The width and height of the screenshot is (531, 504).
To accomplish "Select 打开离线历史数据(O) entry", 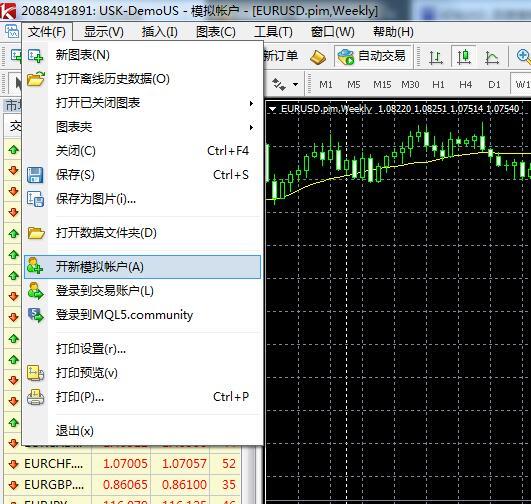I will tap(142, 79).
